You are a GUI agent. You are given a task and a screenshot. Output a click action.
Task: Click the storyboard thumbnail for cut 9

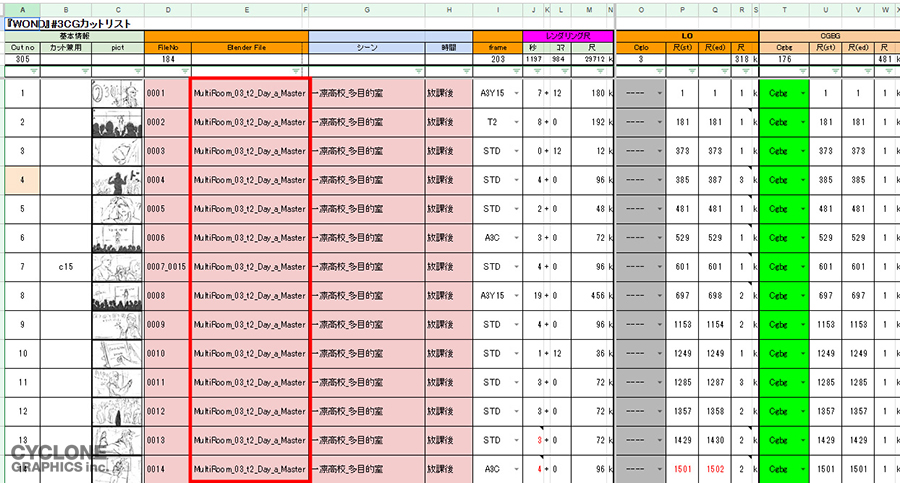click(118, 325)
